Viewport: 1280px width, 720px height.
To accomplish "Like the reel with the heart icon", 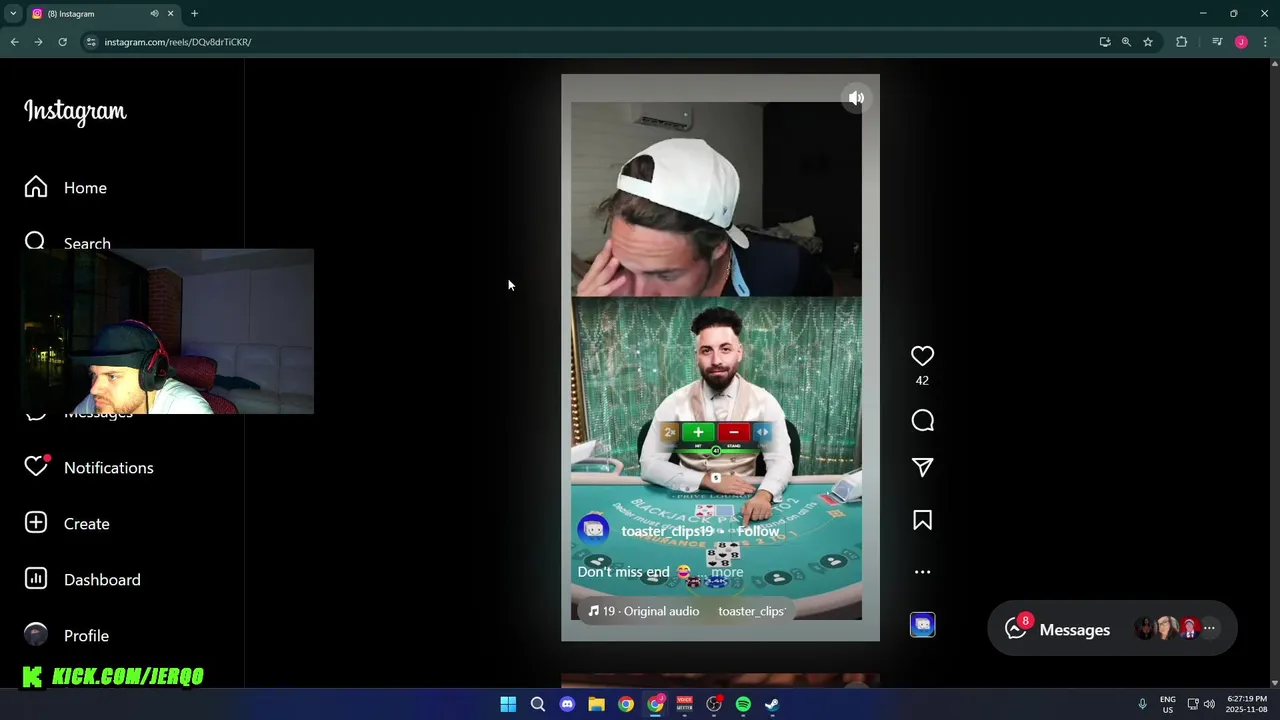I will (922, 356).
